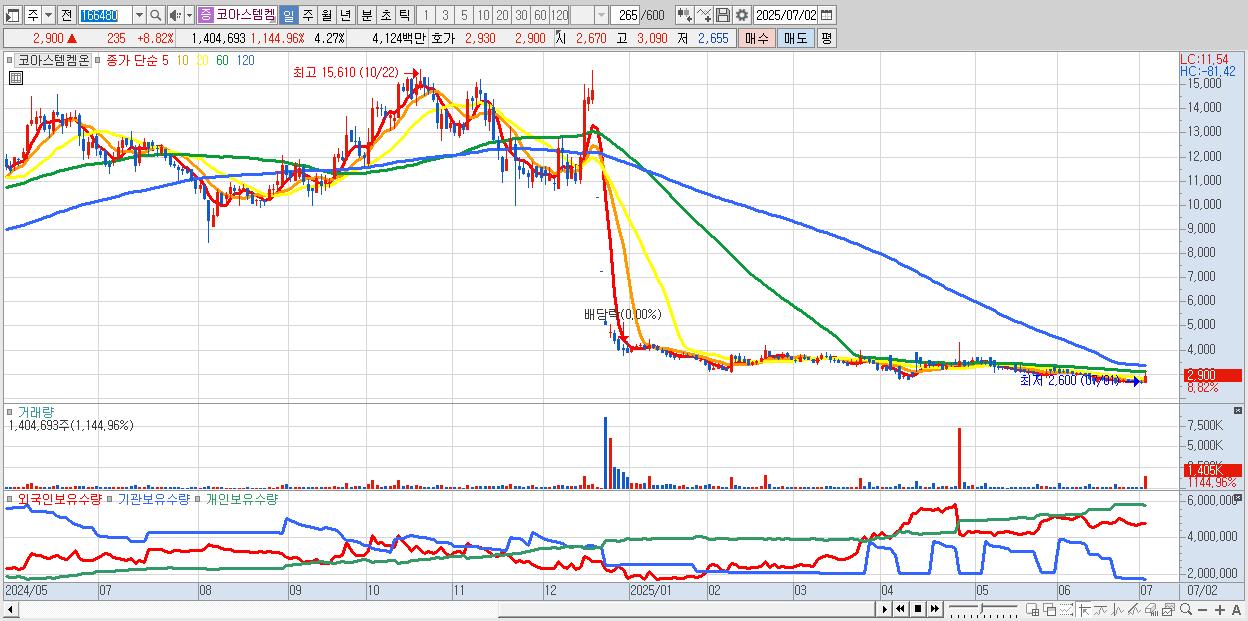
Task: Open the stock code history dropdown arrow
Action: pos(139,16)
